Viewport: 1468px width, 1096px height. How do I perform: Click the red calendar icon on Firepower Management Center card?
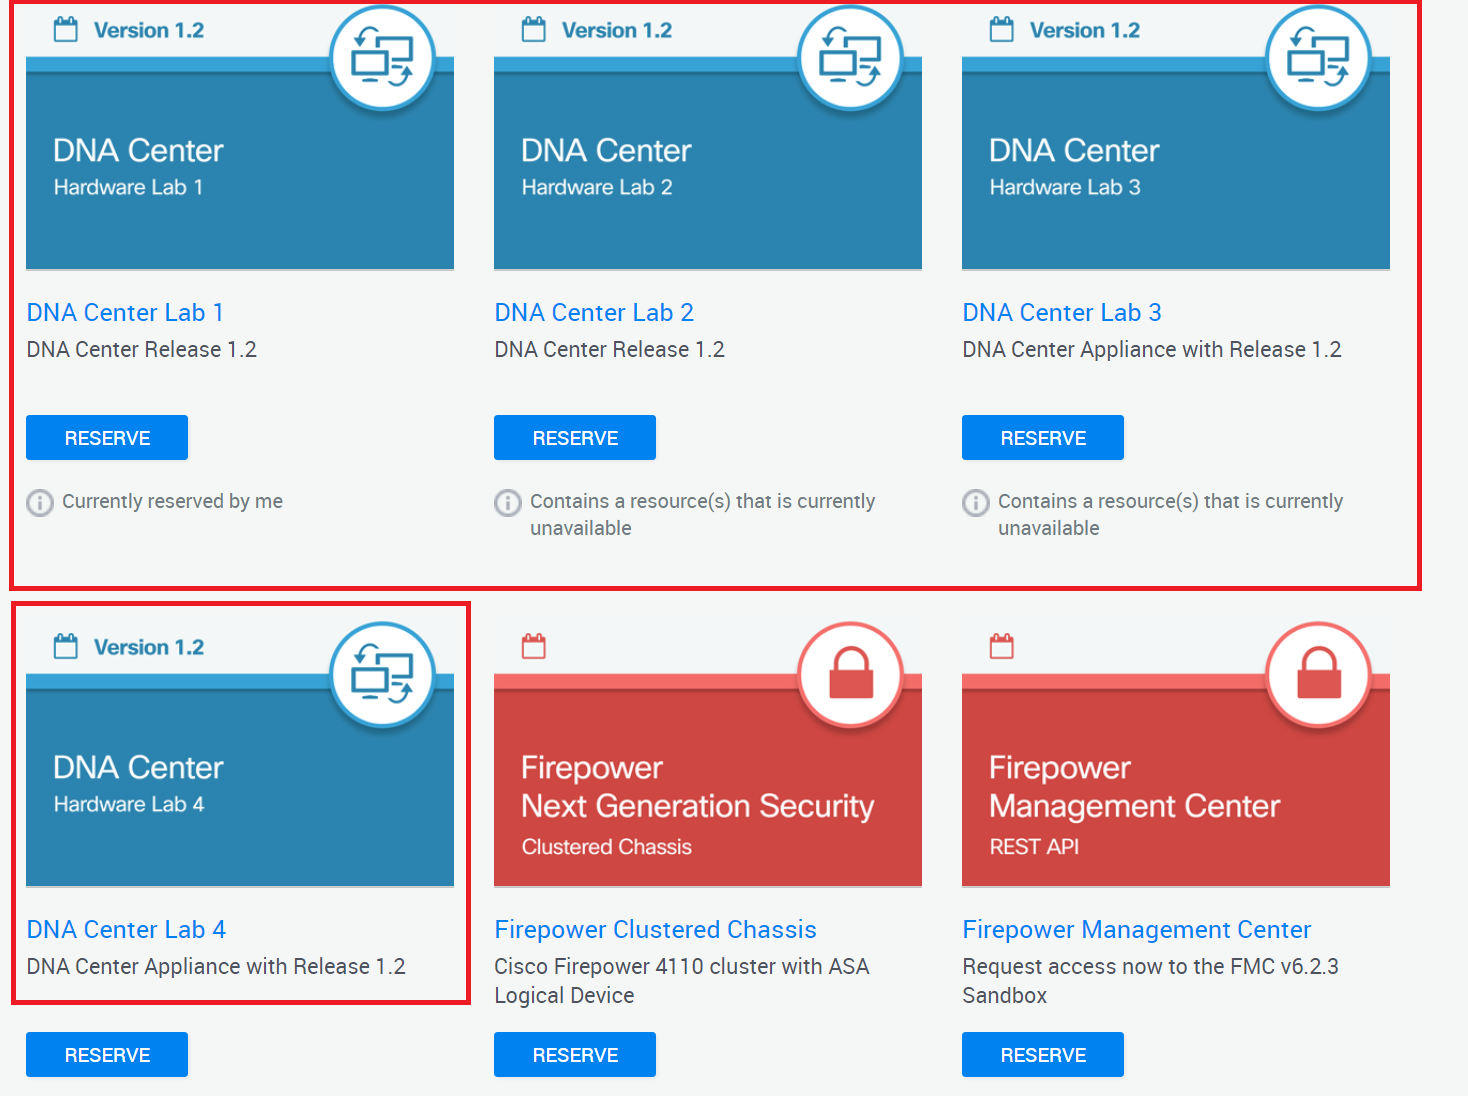(1002, 647)
